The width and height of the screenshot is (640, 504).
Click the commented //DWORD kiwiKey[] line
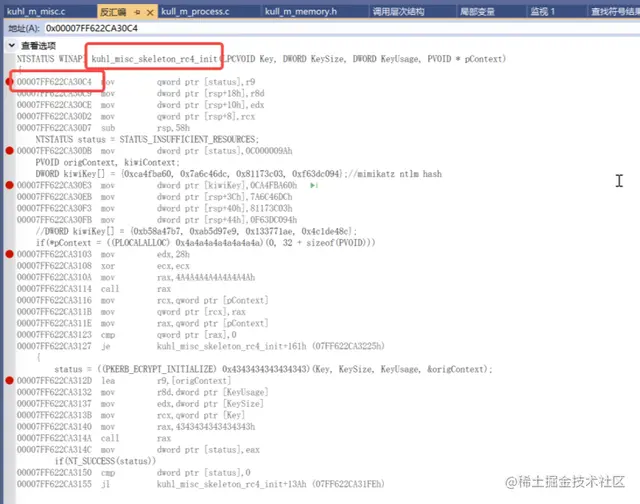(x=196, y=231)
